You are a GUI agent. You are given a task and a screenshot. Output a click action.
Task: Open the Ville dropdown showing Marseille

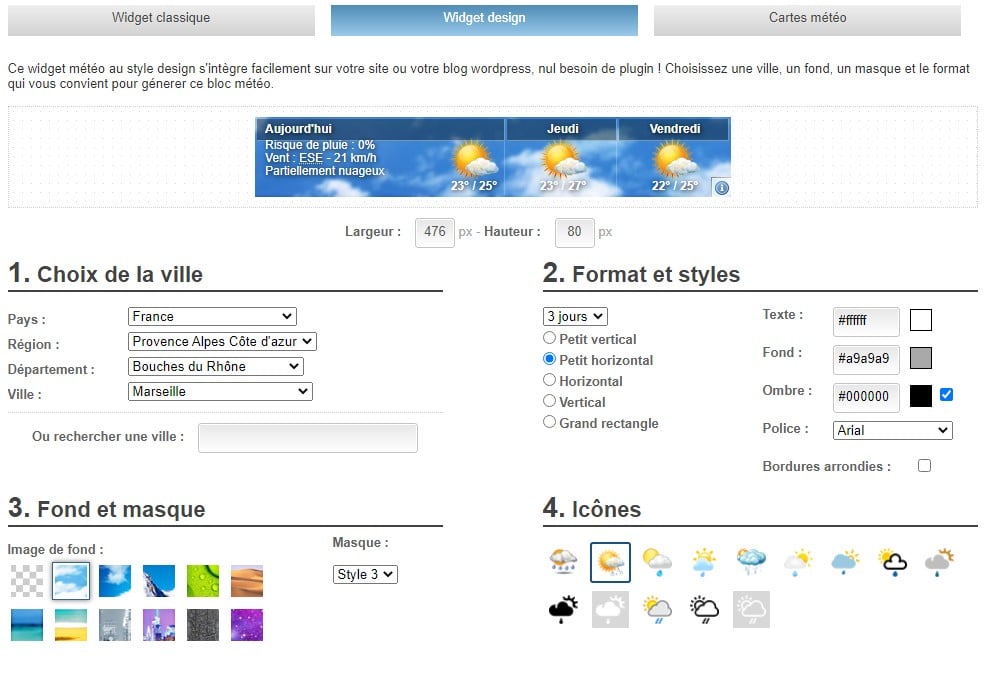(220, 392)
